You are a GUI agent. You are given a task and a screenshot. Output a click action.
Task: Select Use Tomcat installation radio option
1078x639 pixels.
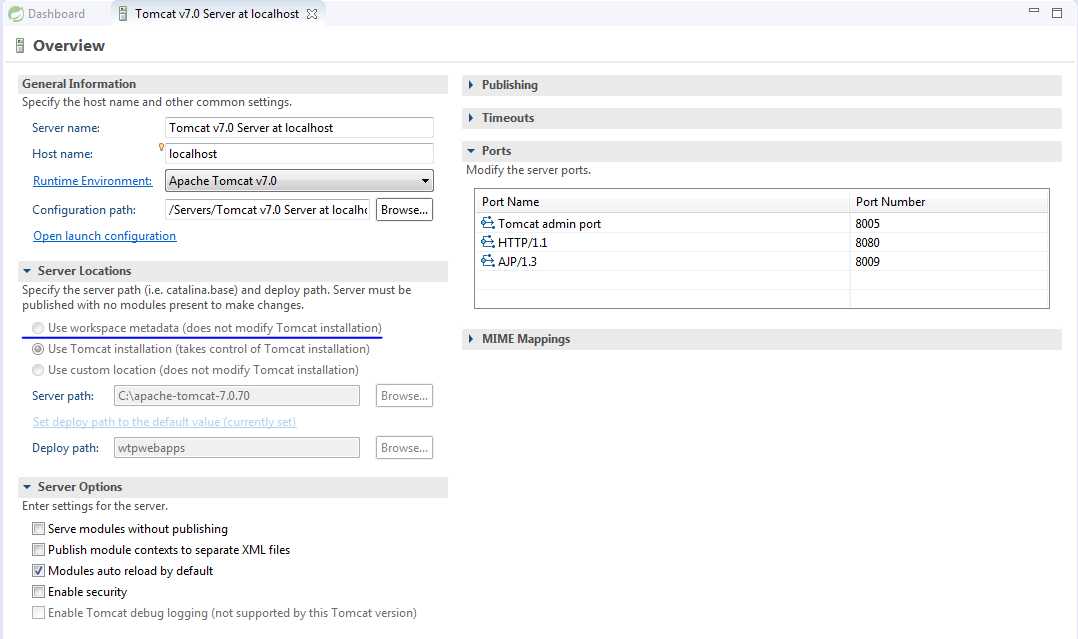pos(38,349)
